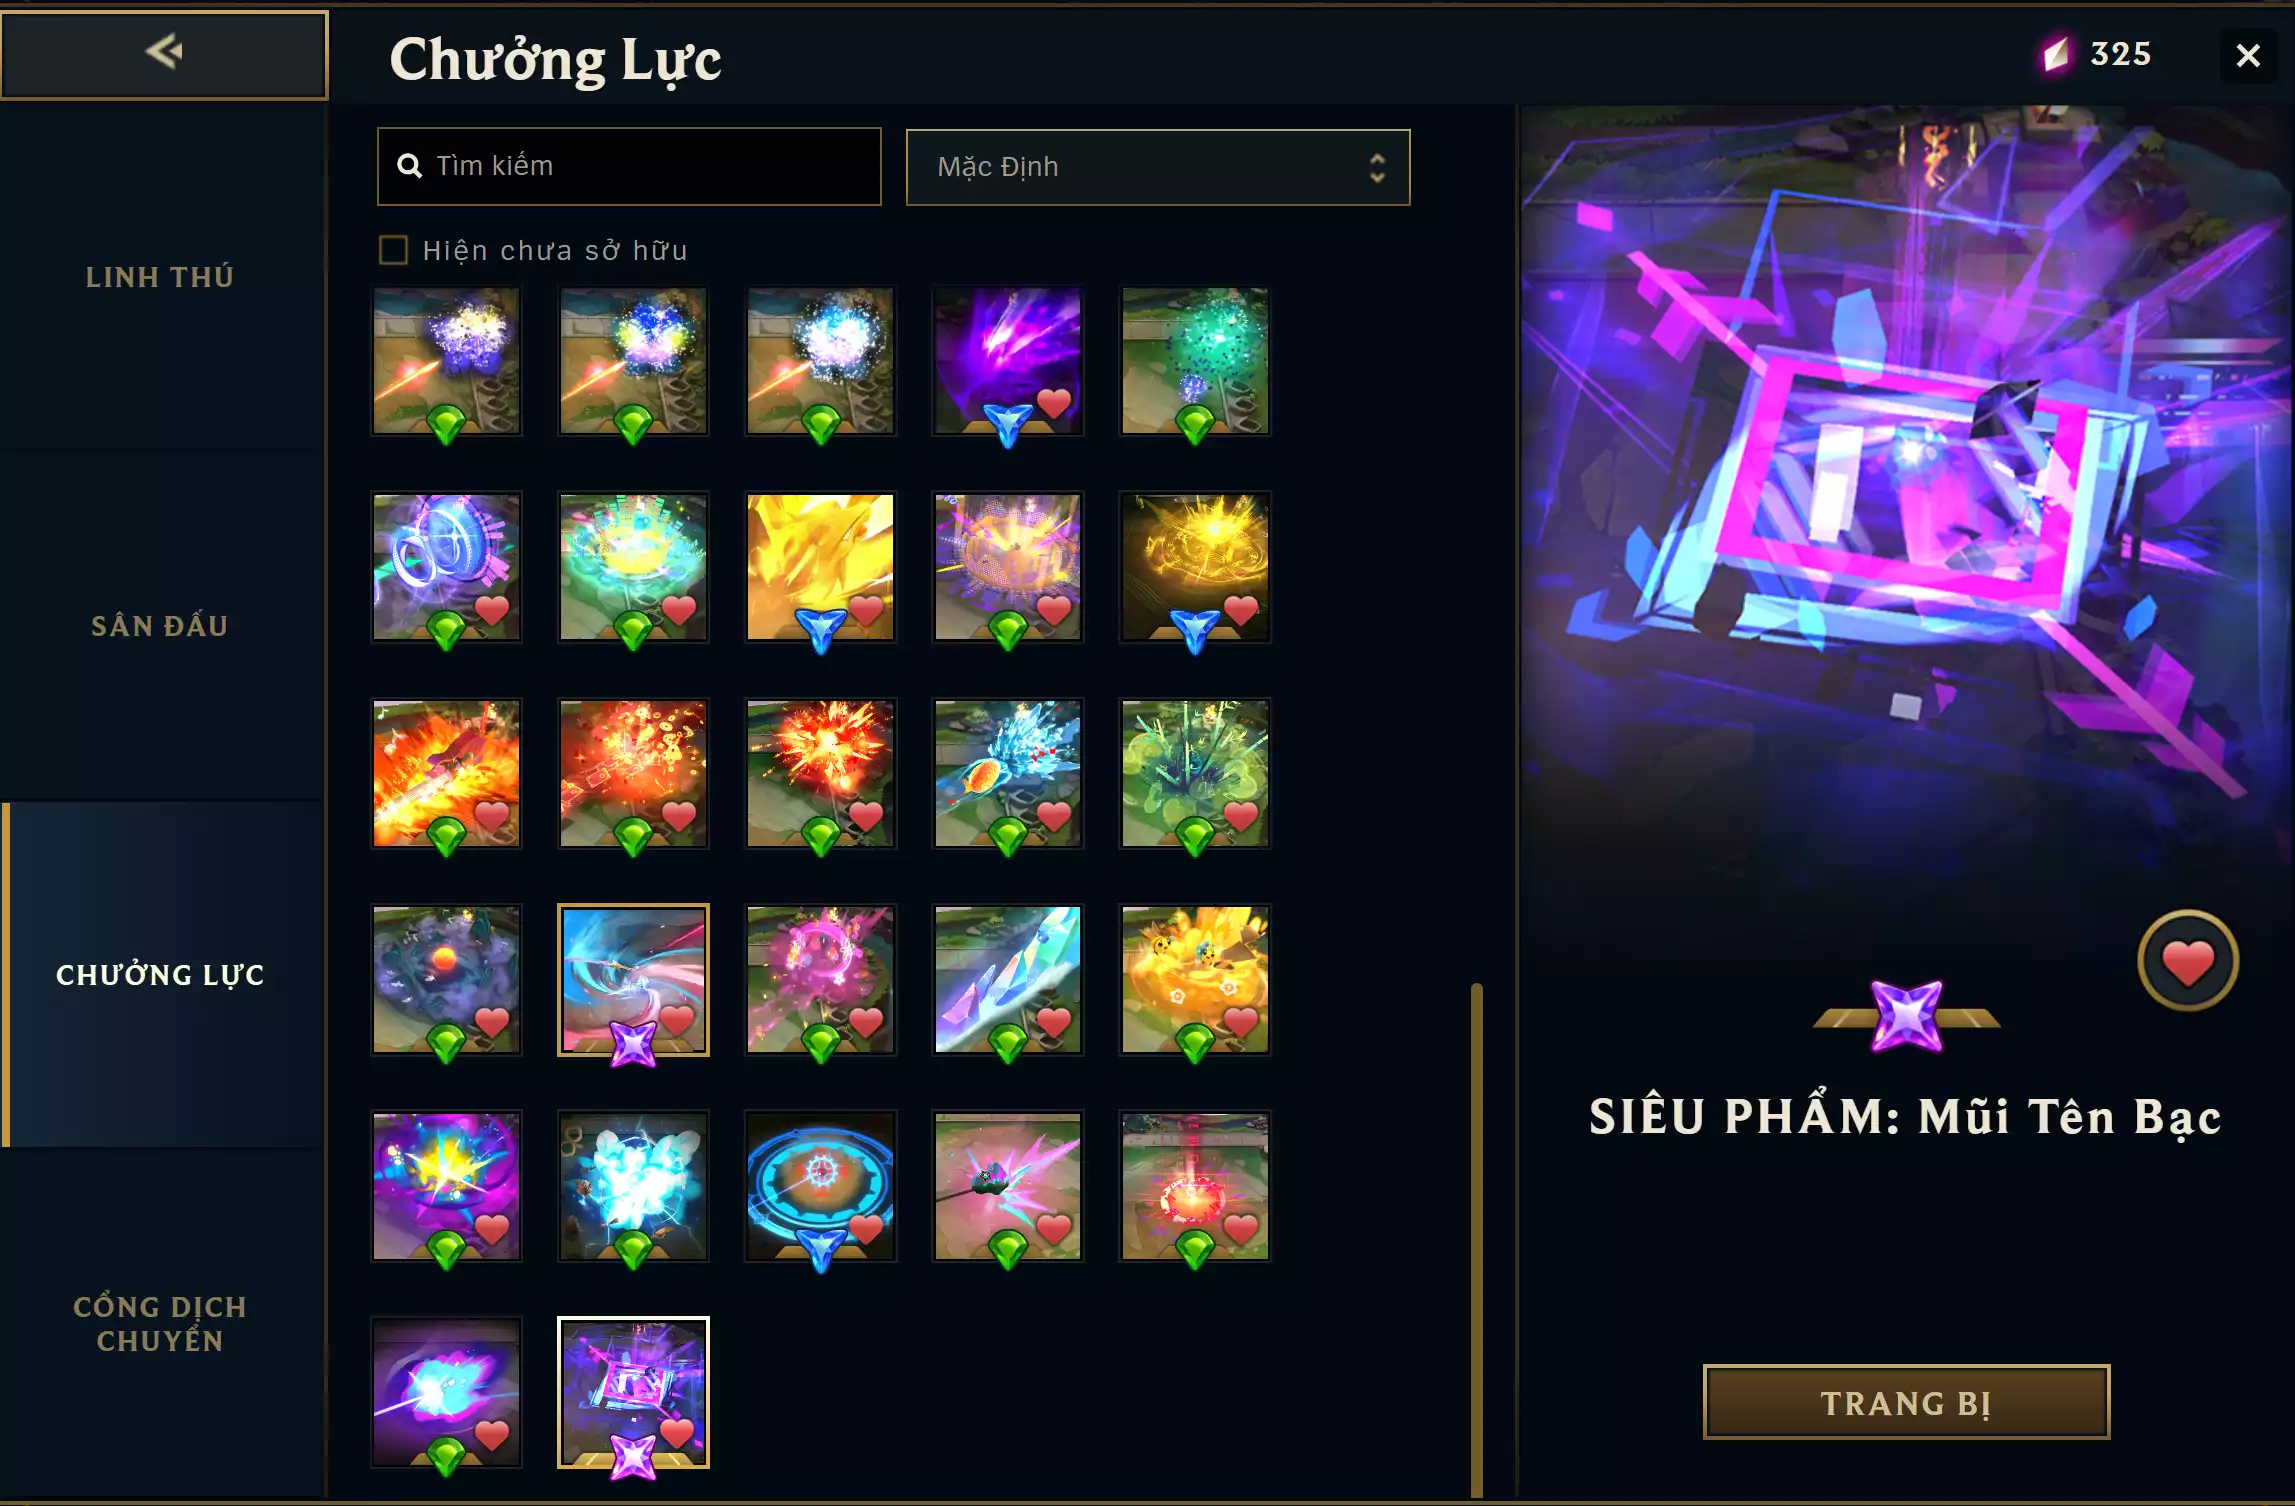Click the double-arrow back icon
The height and width of the screenshot is (1506, 2295).
pyautogui.click(x=164, y=51)
